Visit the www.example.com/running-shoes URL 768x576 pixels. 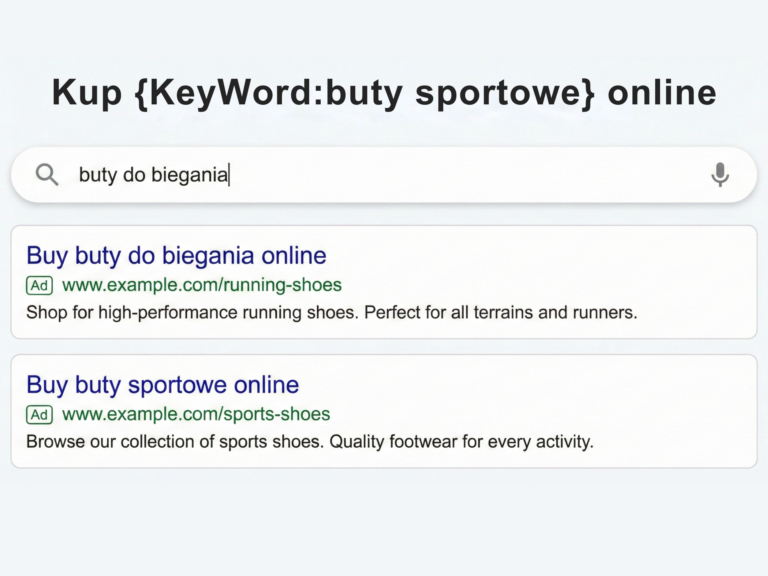click(201, 285)
